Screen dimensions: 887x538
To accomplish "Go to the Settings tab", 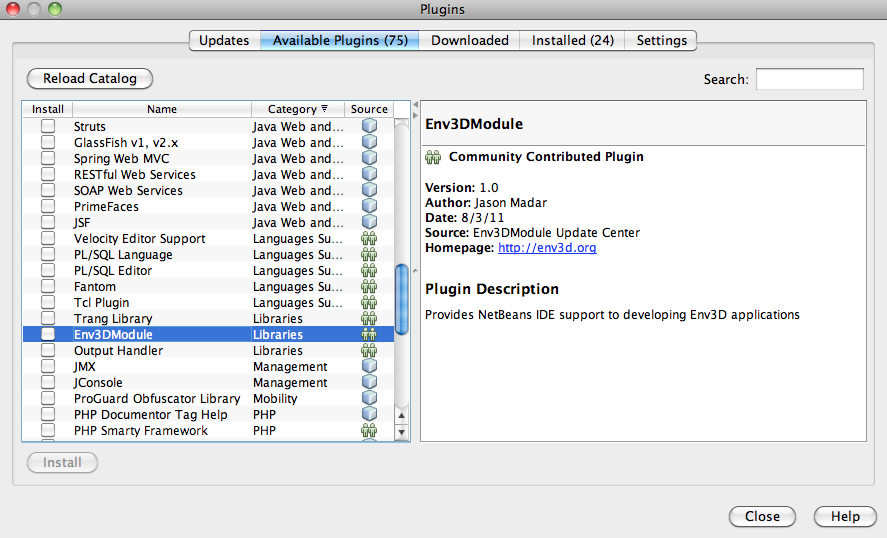I will (x=661, y=40).
